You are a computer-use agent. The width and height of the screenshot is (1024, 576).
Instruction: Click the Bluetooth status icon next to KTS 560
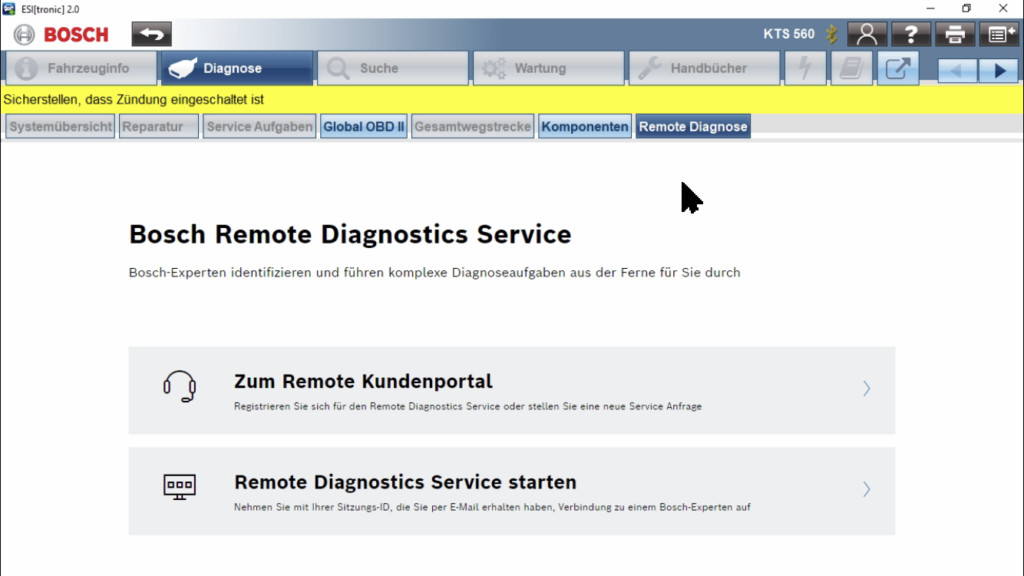click(x=831, y=34)
